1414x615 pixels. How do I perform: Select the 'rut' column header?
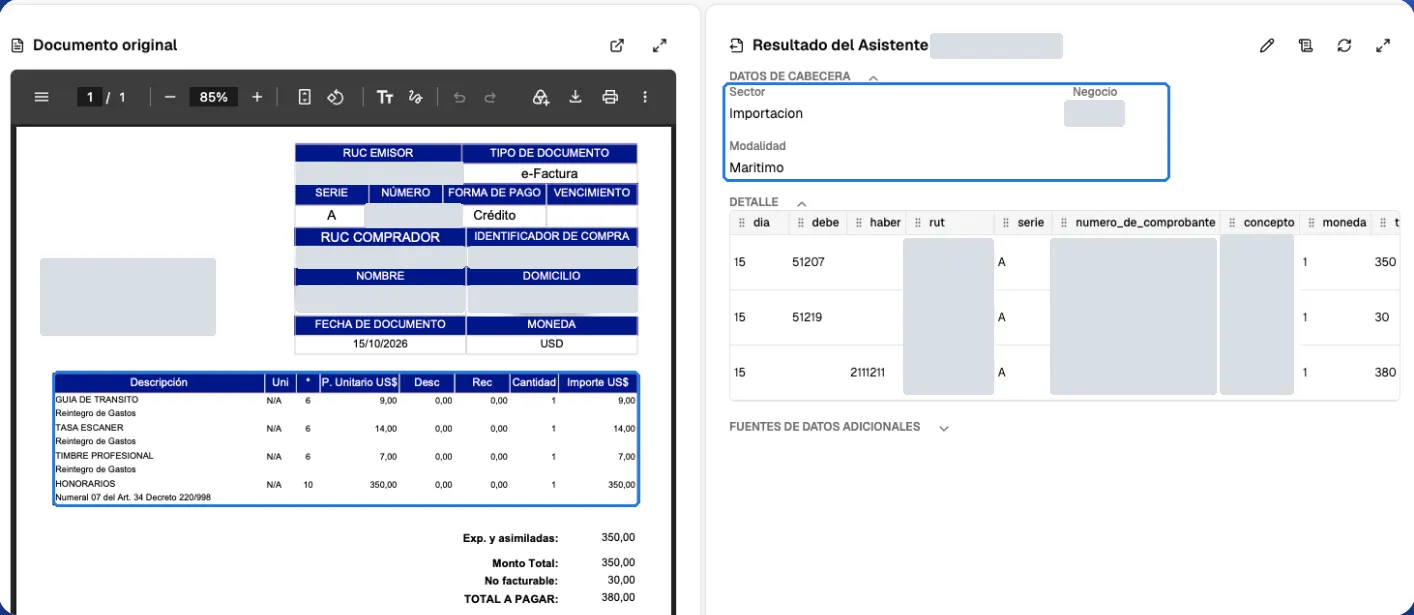pyautogui.click(x=936, y=223)
